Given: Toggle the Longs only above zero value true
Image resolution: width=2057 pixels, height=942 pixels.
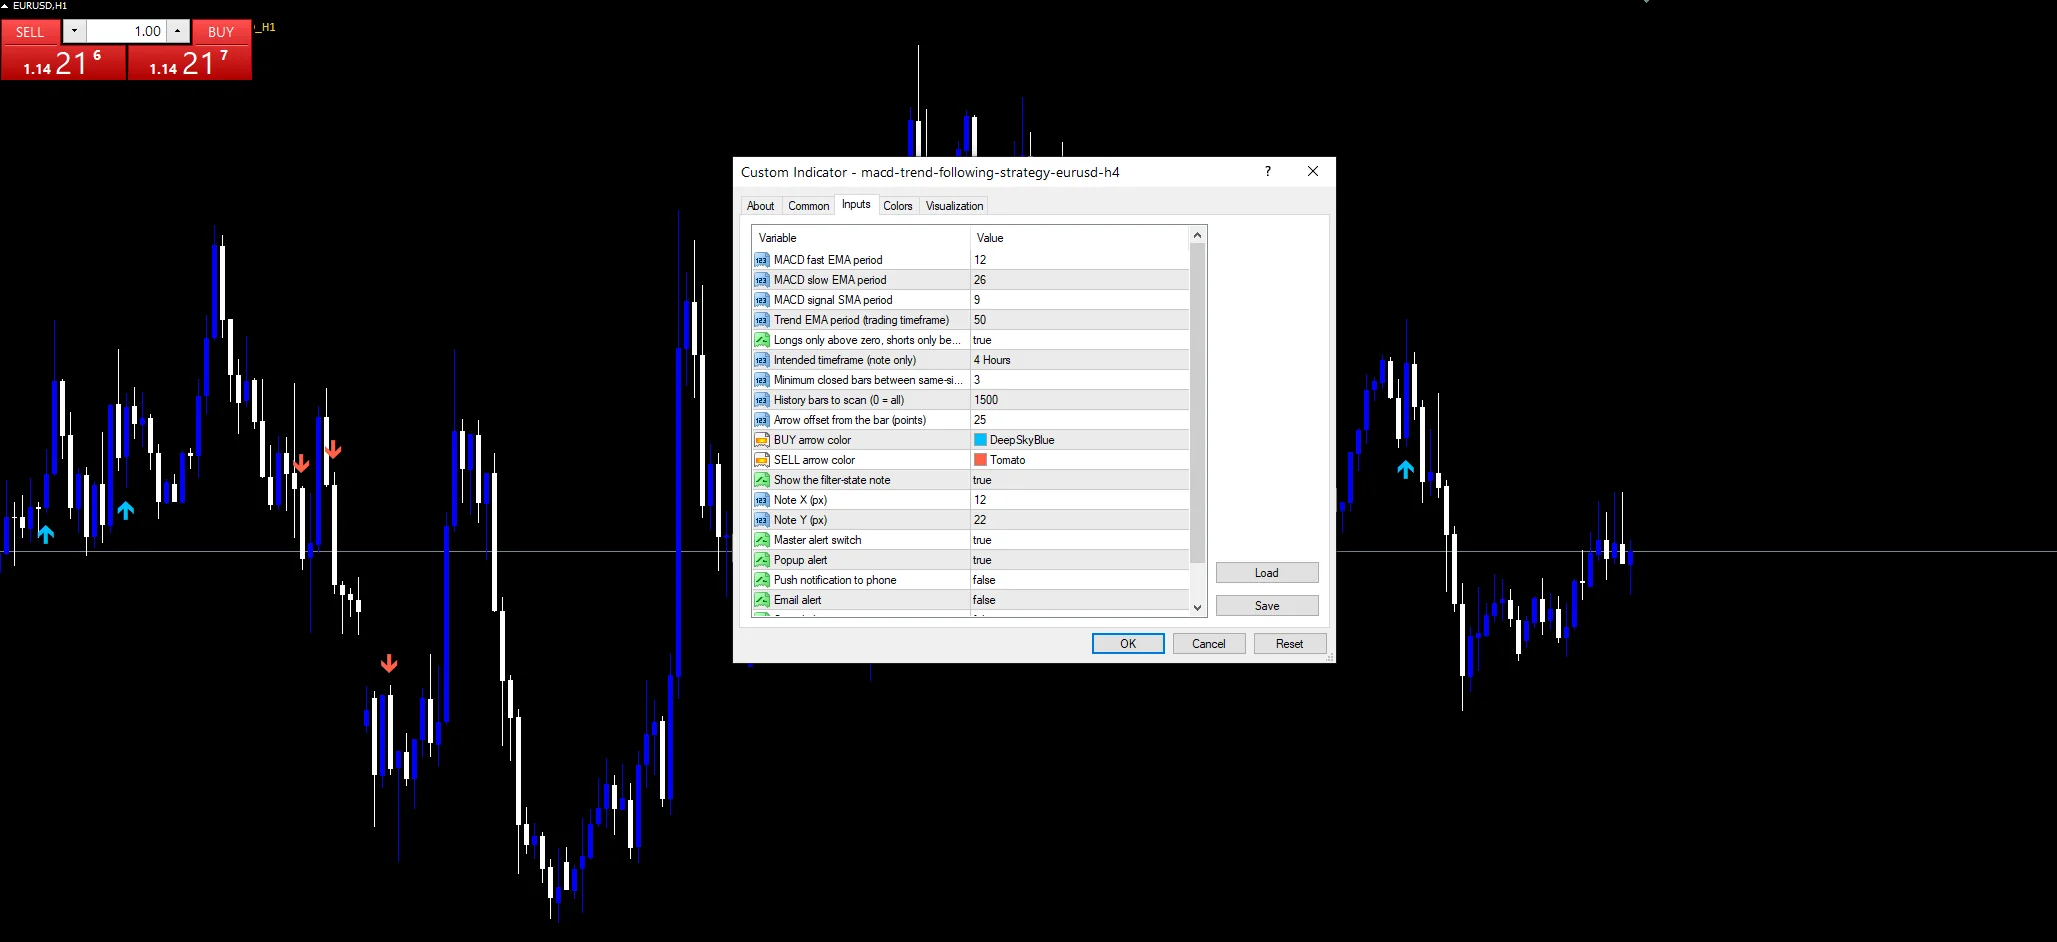Looking at the screenshot, I should click(1080, 340).
